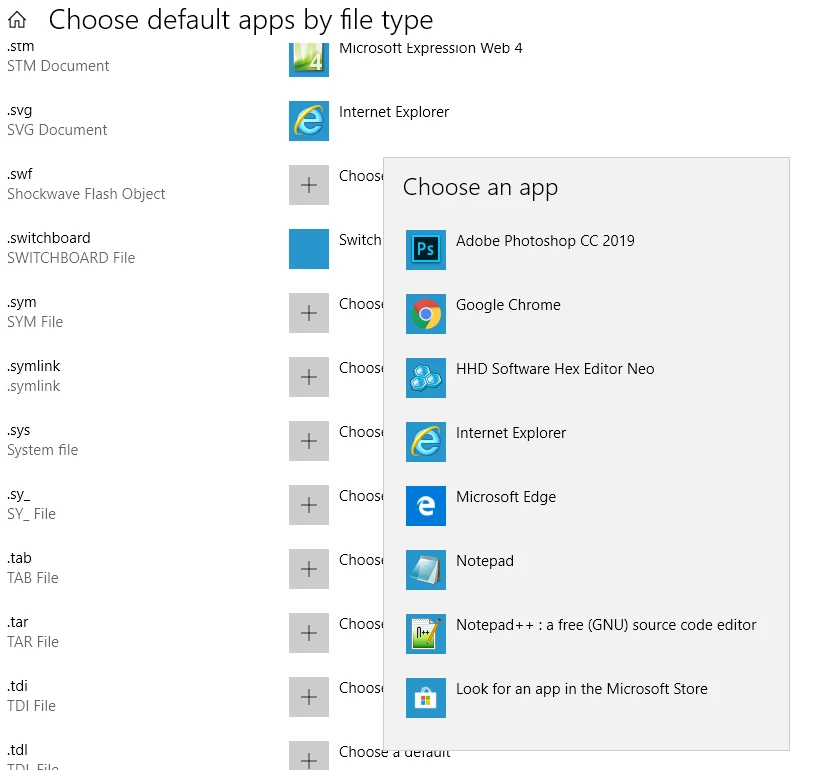Viewport: 832px width, 770px height.
Task: Click the TDI File description
Action: coord(31,706)
